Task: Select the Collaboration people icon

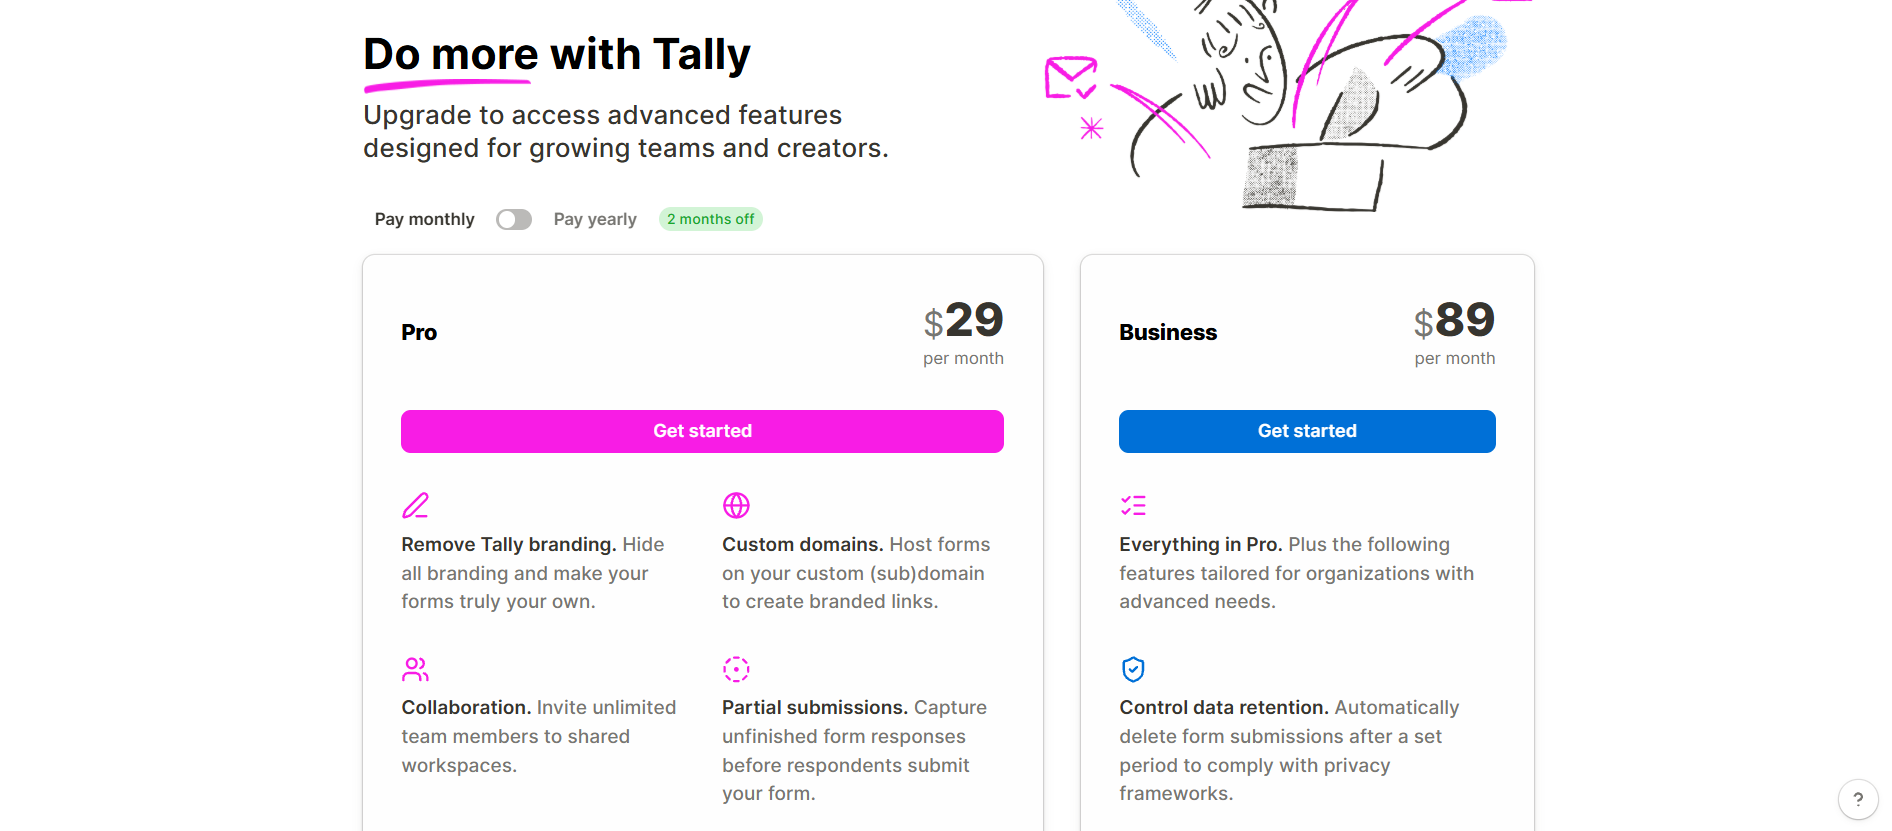Action: coord(415,669)
